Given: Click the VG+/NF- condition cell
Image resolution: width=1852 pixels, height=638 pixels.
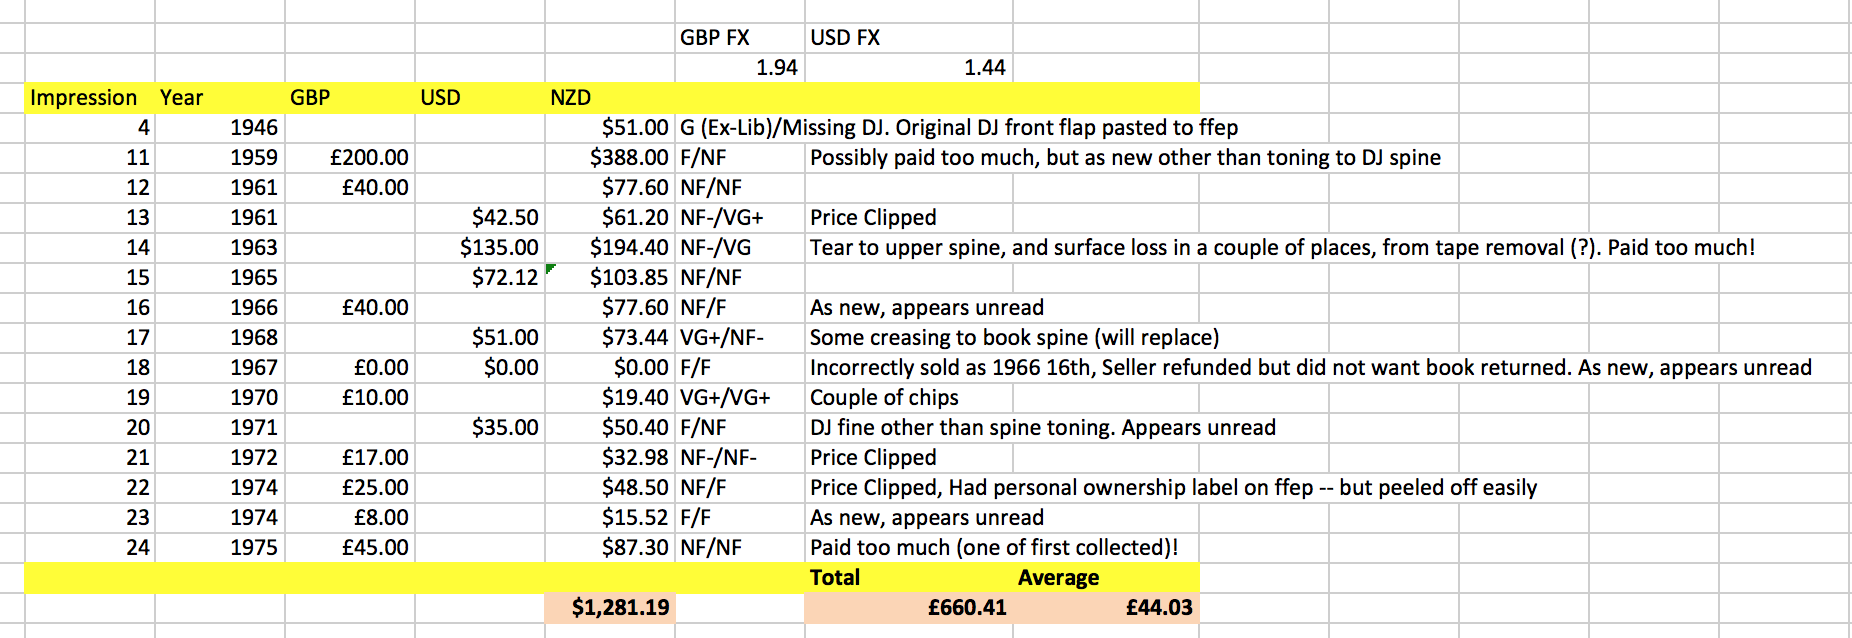Looking at the screenshot, I should pyautogui.click(x=740, y=338).
